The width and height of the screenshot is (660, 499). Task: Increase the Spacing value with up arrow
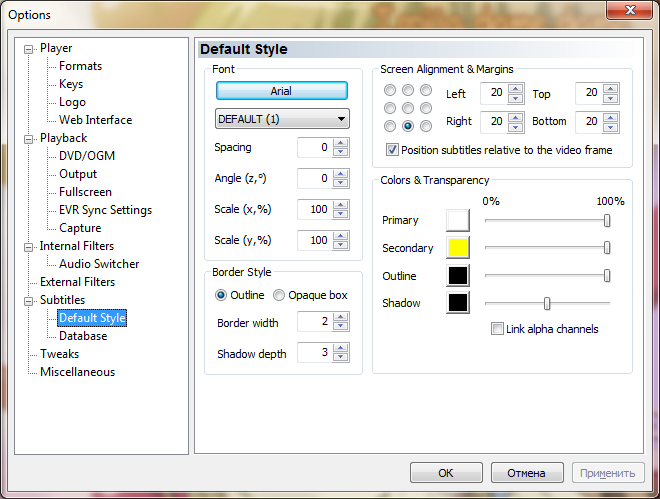click(341, 143)
